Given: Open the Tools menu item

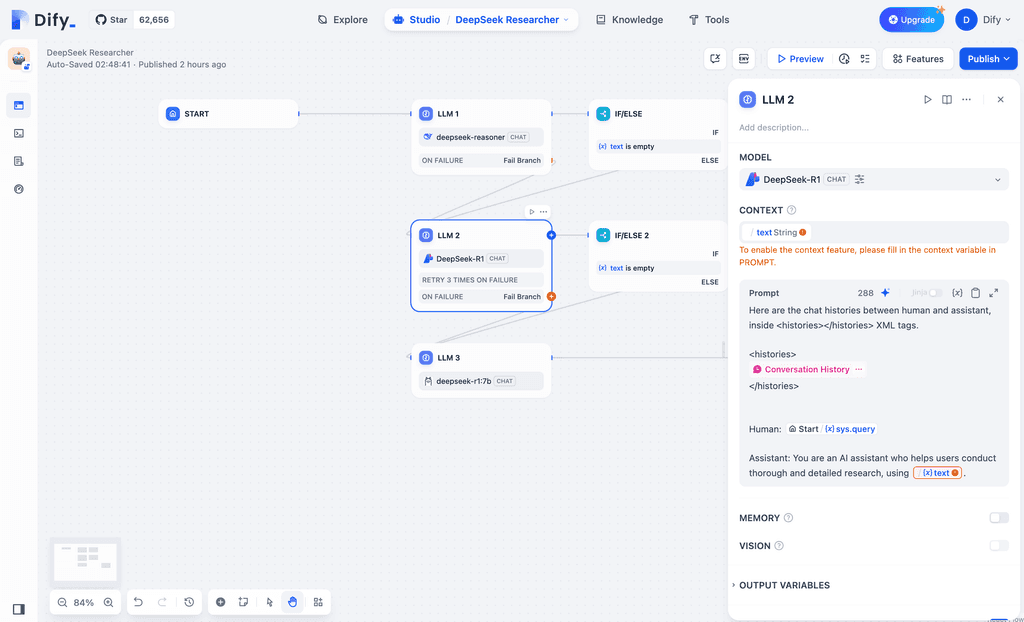Looking at the screenshot, I should [x=709, y=19].
